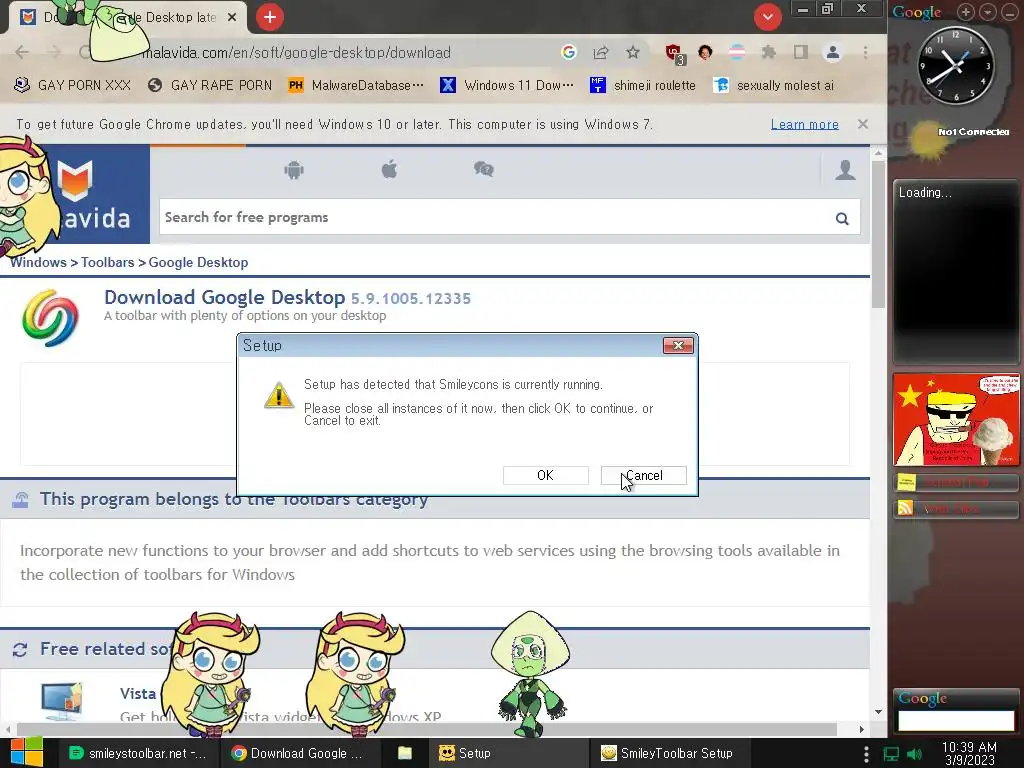Click the page vertical scrollbar
This screenshot has height=768, width=1024.
(878, 235)
